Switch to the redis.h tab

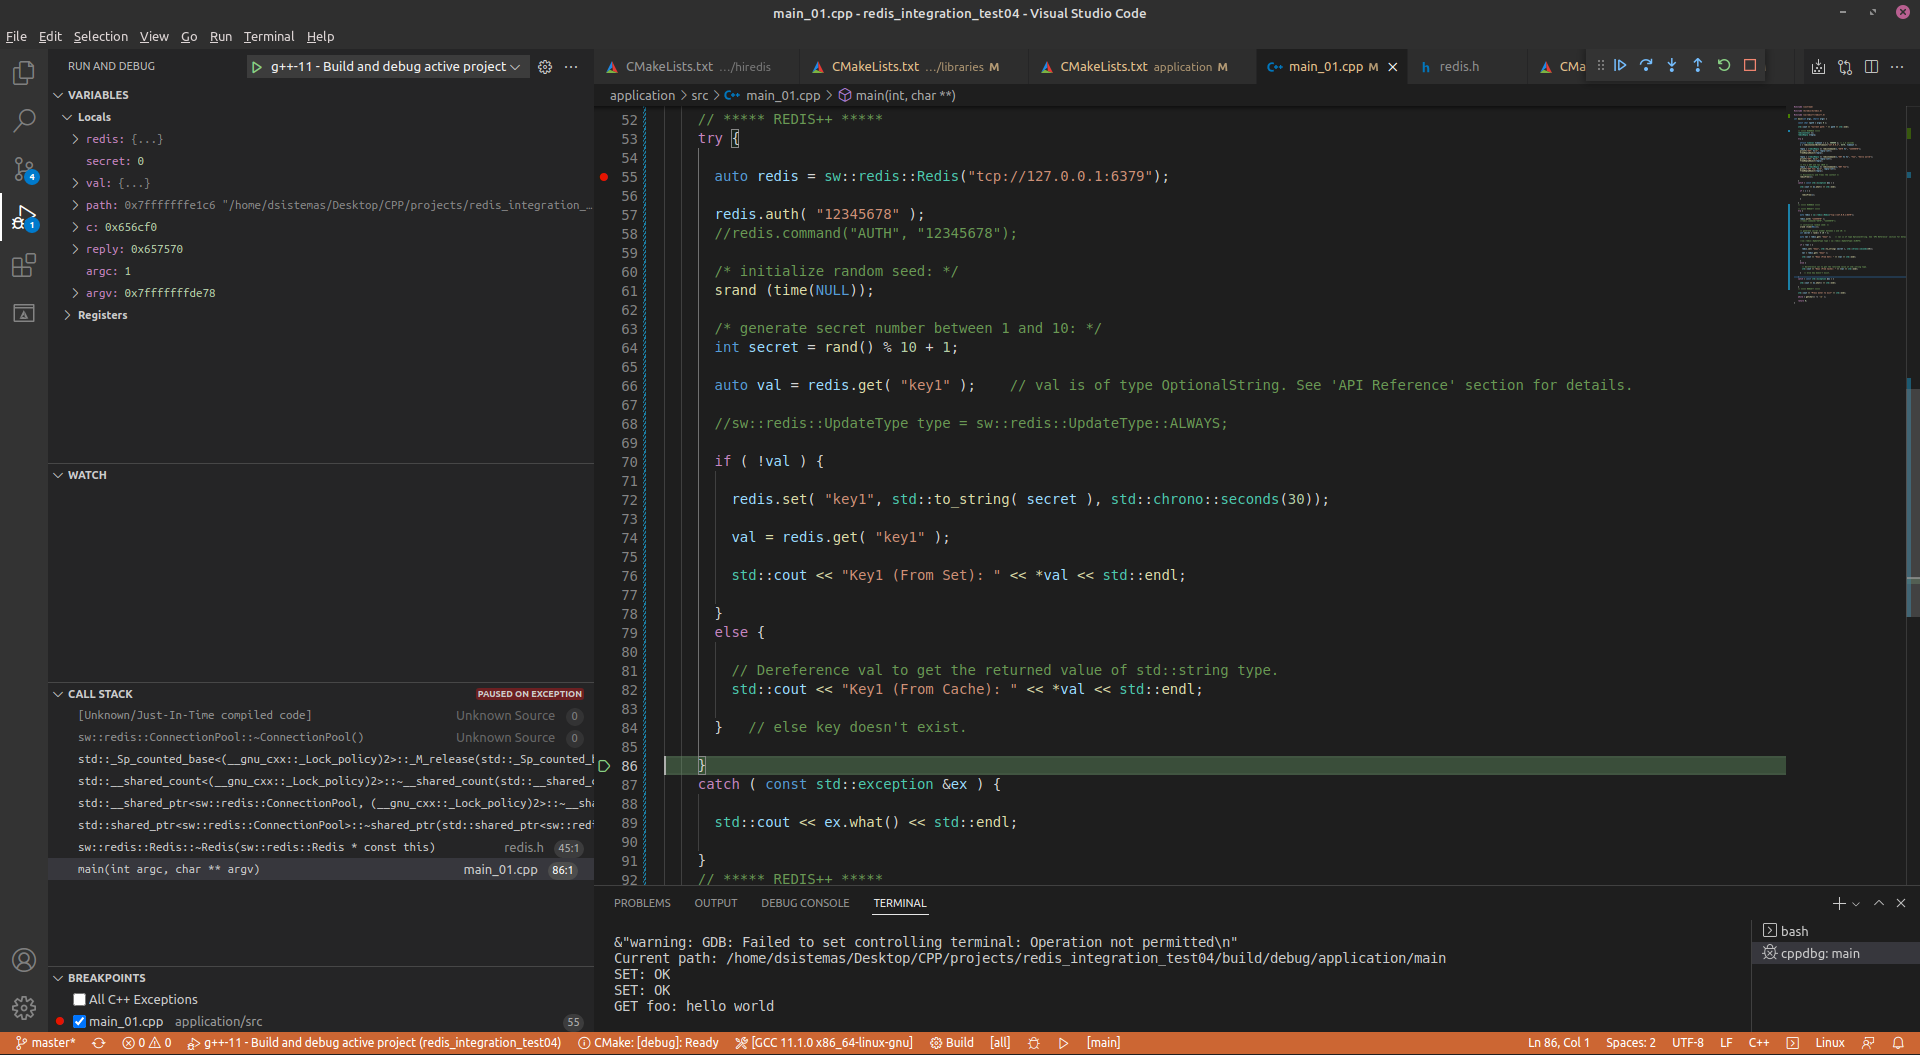point(1459,66)
